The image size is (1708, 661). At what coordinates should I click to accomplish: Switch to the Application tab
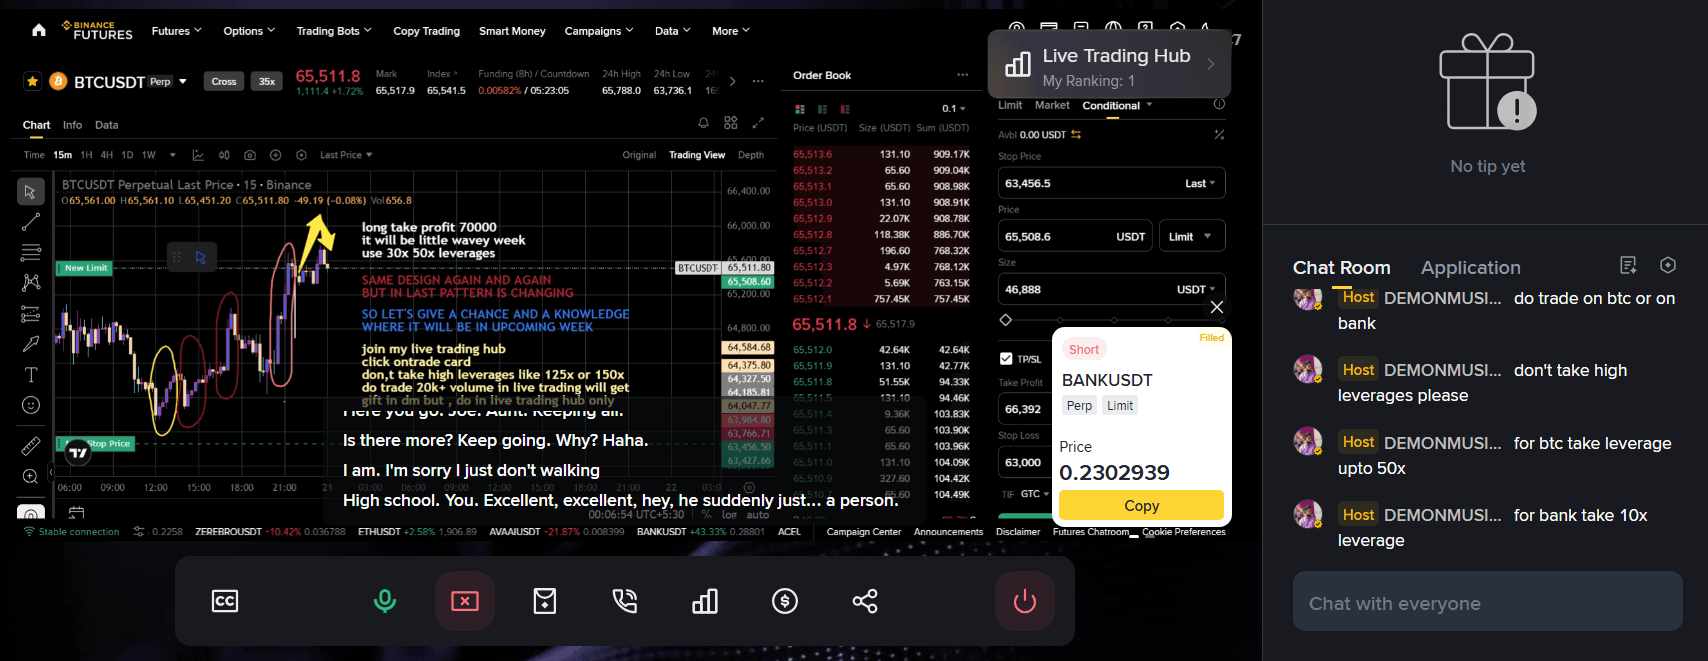(1470, 267)
